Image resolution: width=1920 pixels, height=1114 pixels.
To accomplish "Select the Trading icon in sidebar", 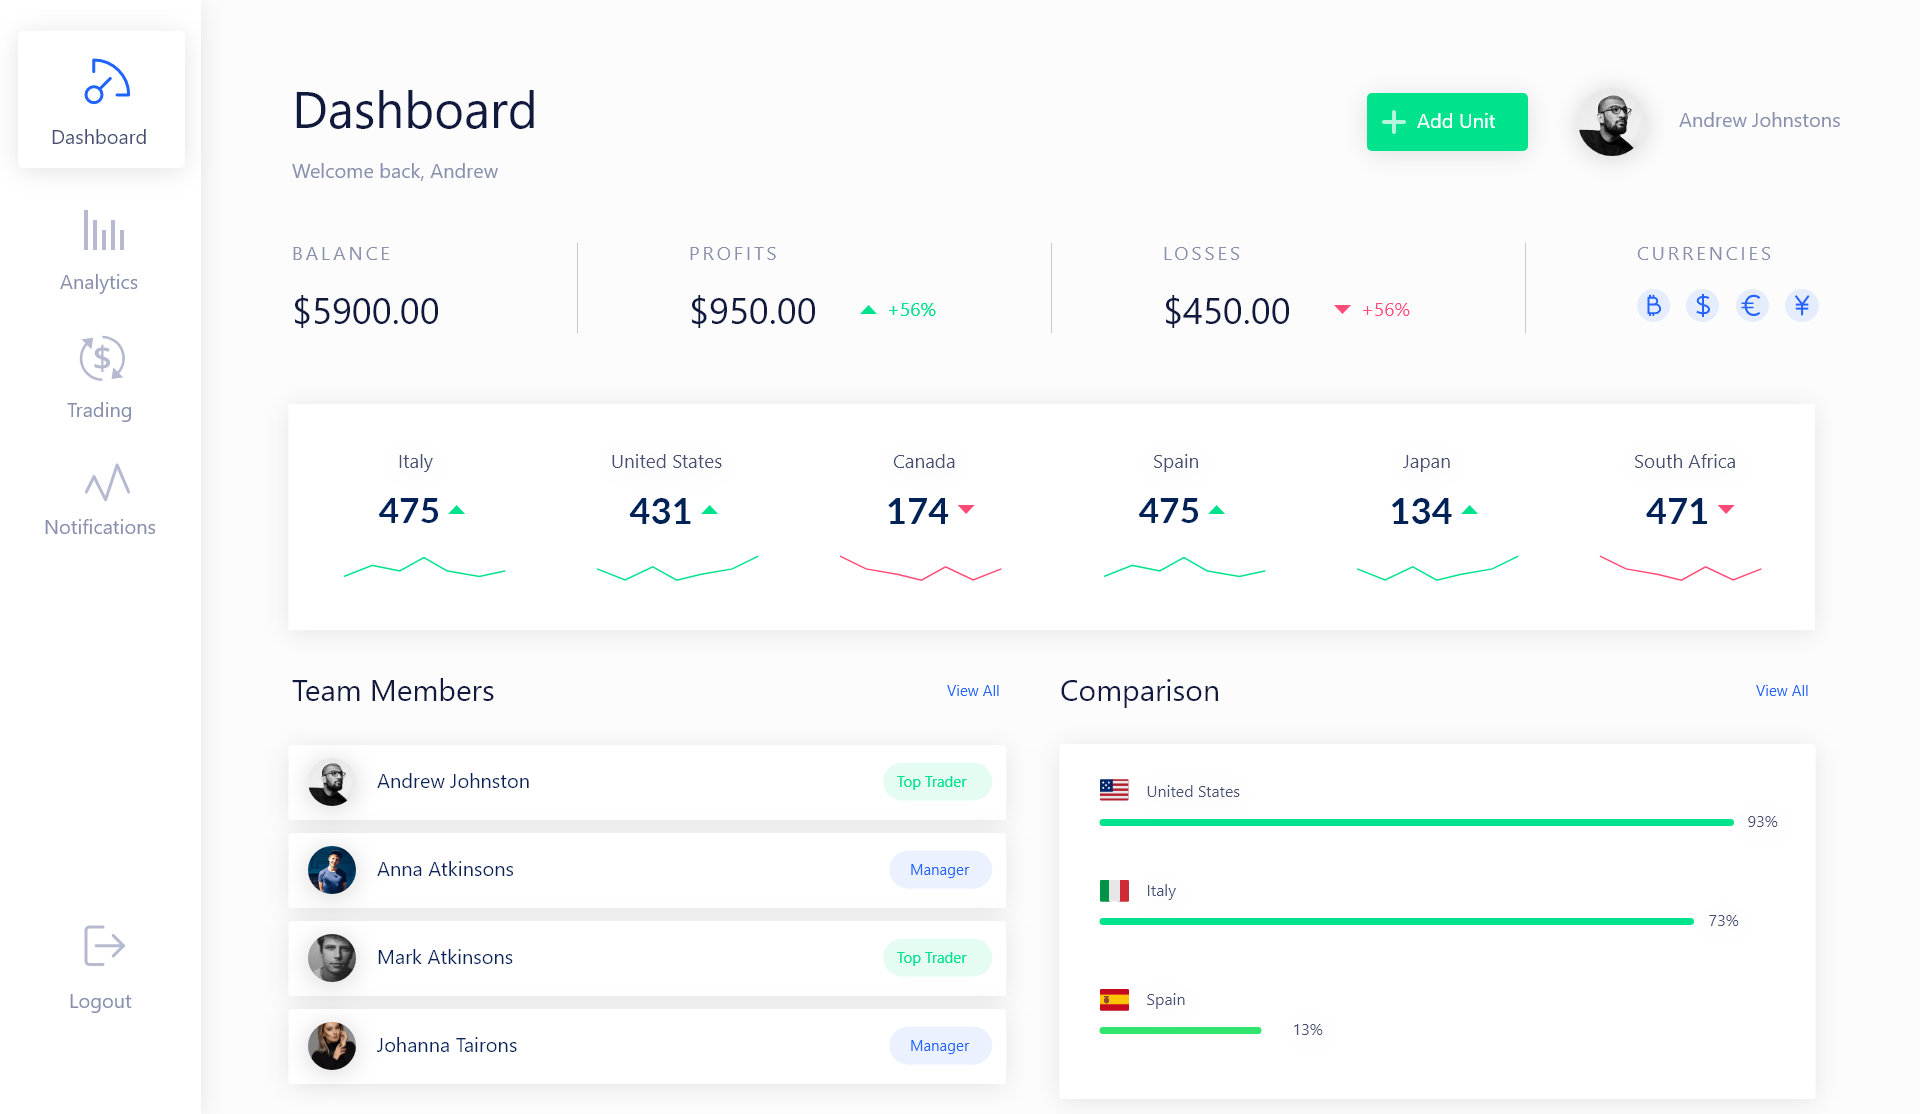I will click(x=99, y=378).
